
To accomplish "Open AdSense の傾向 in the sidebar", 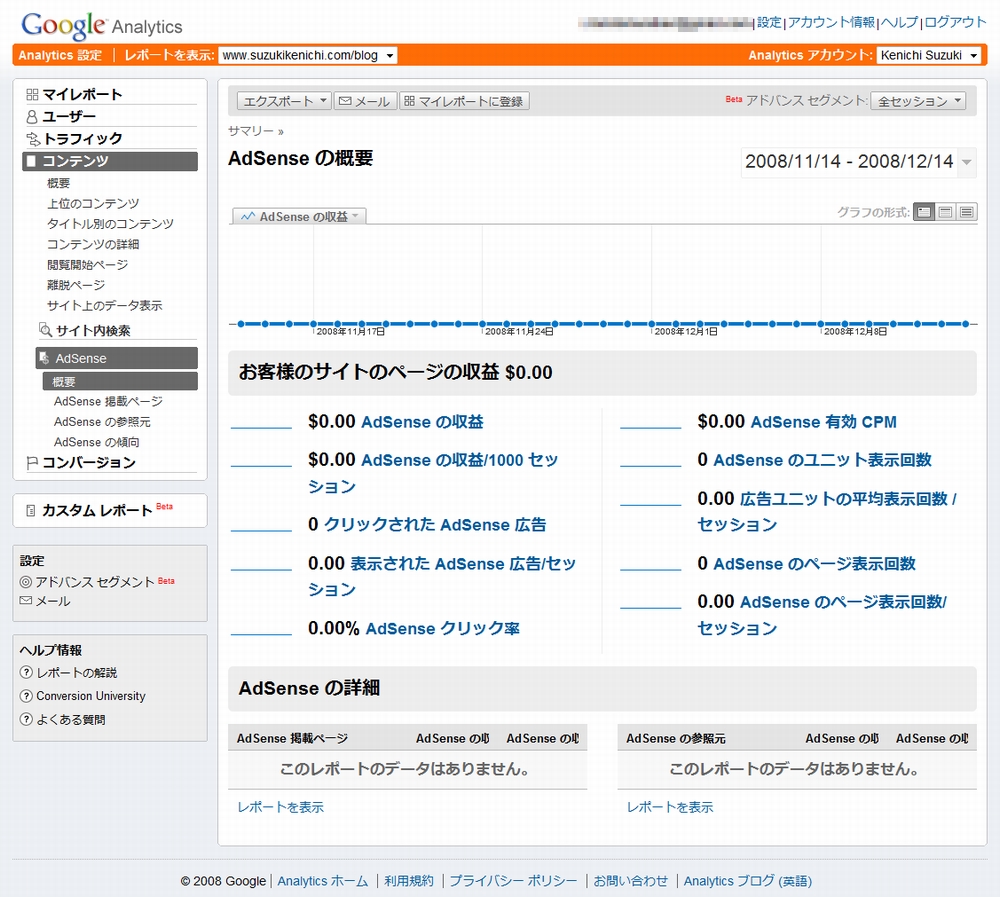I will pyautogui.click(x=96, y=442).
